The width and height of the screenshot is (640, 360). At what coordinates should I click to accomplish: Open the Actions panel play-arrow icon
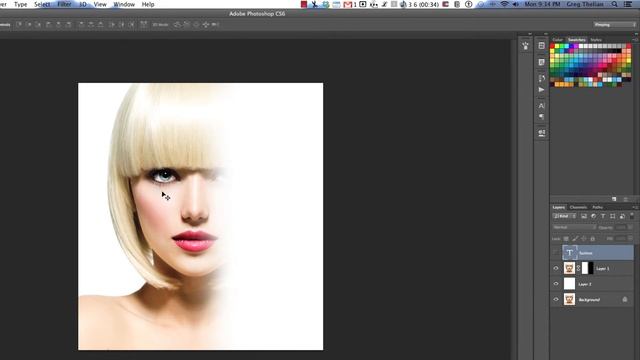(x=541, y=89)
